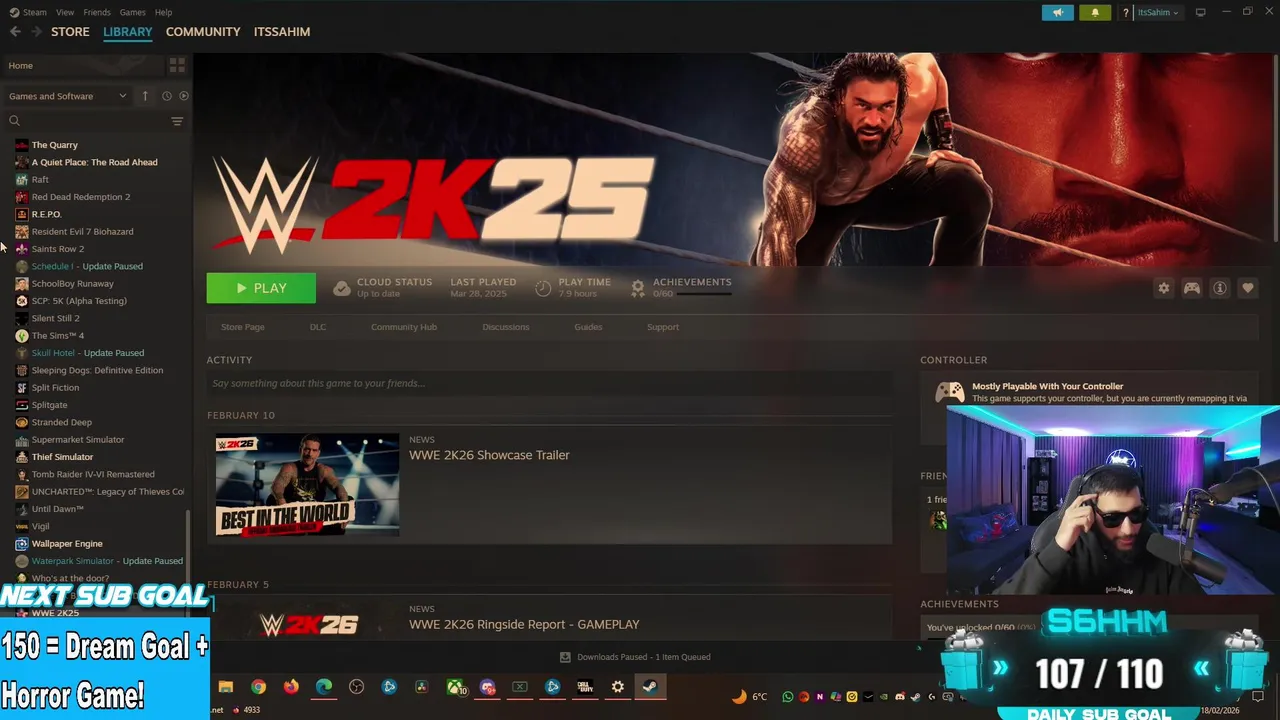The width and height of the screenshot is (1280, 720).
Task: Toggle ready-to-play filter icon
Action: [x=183, y=96]
